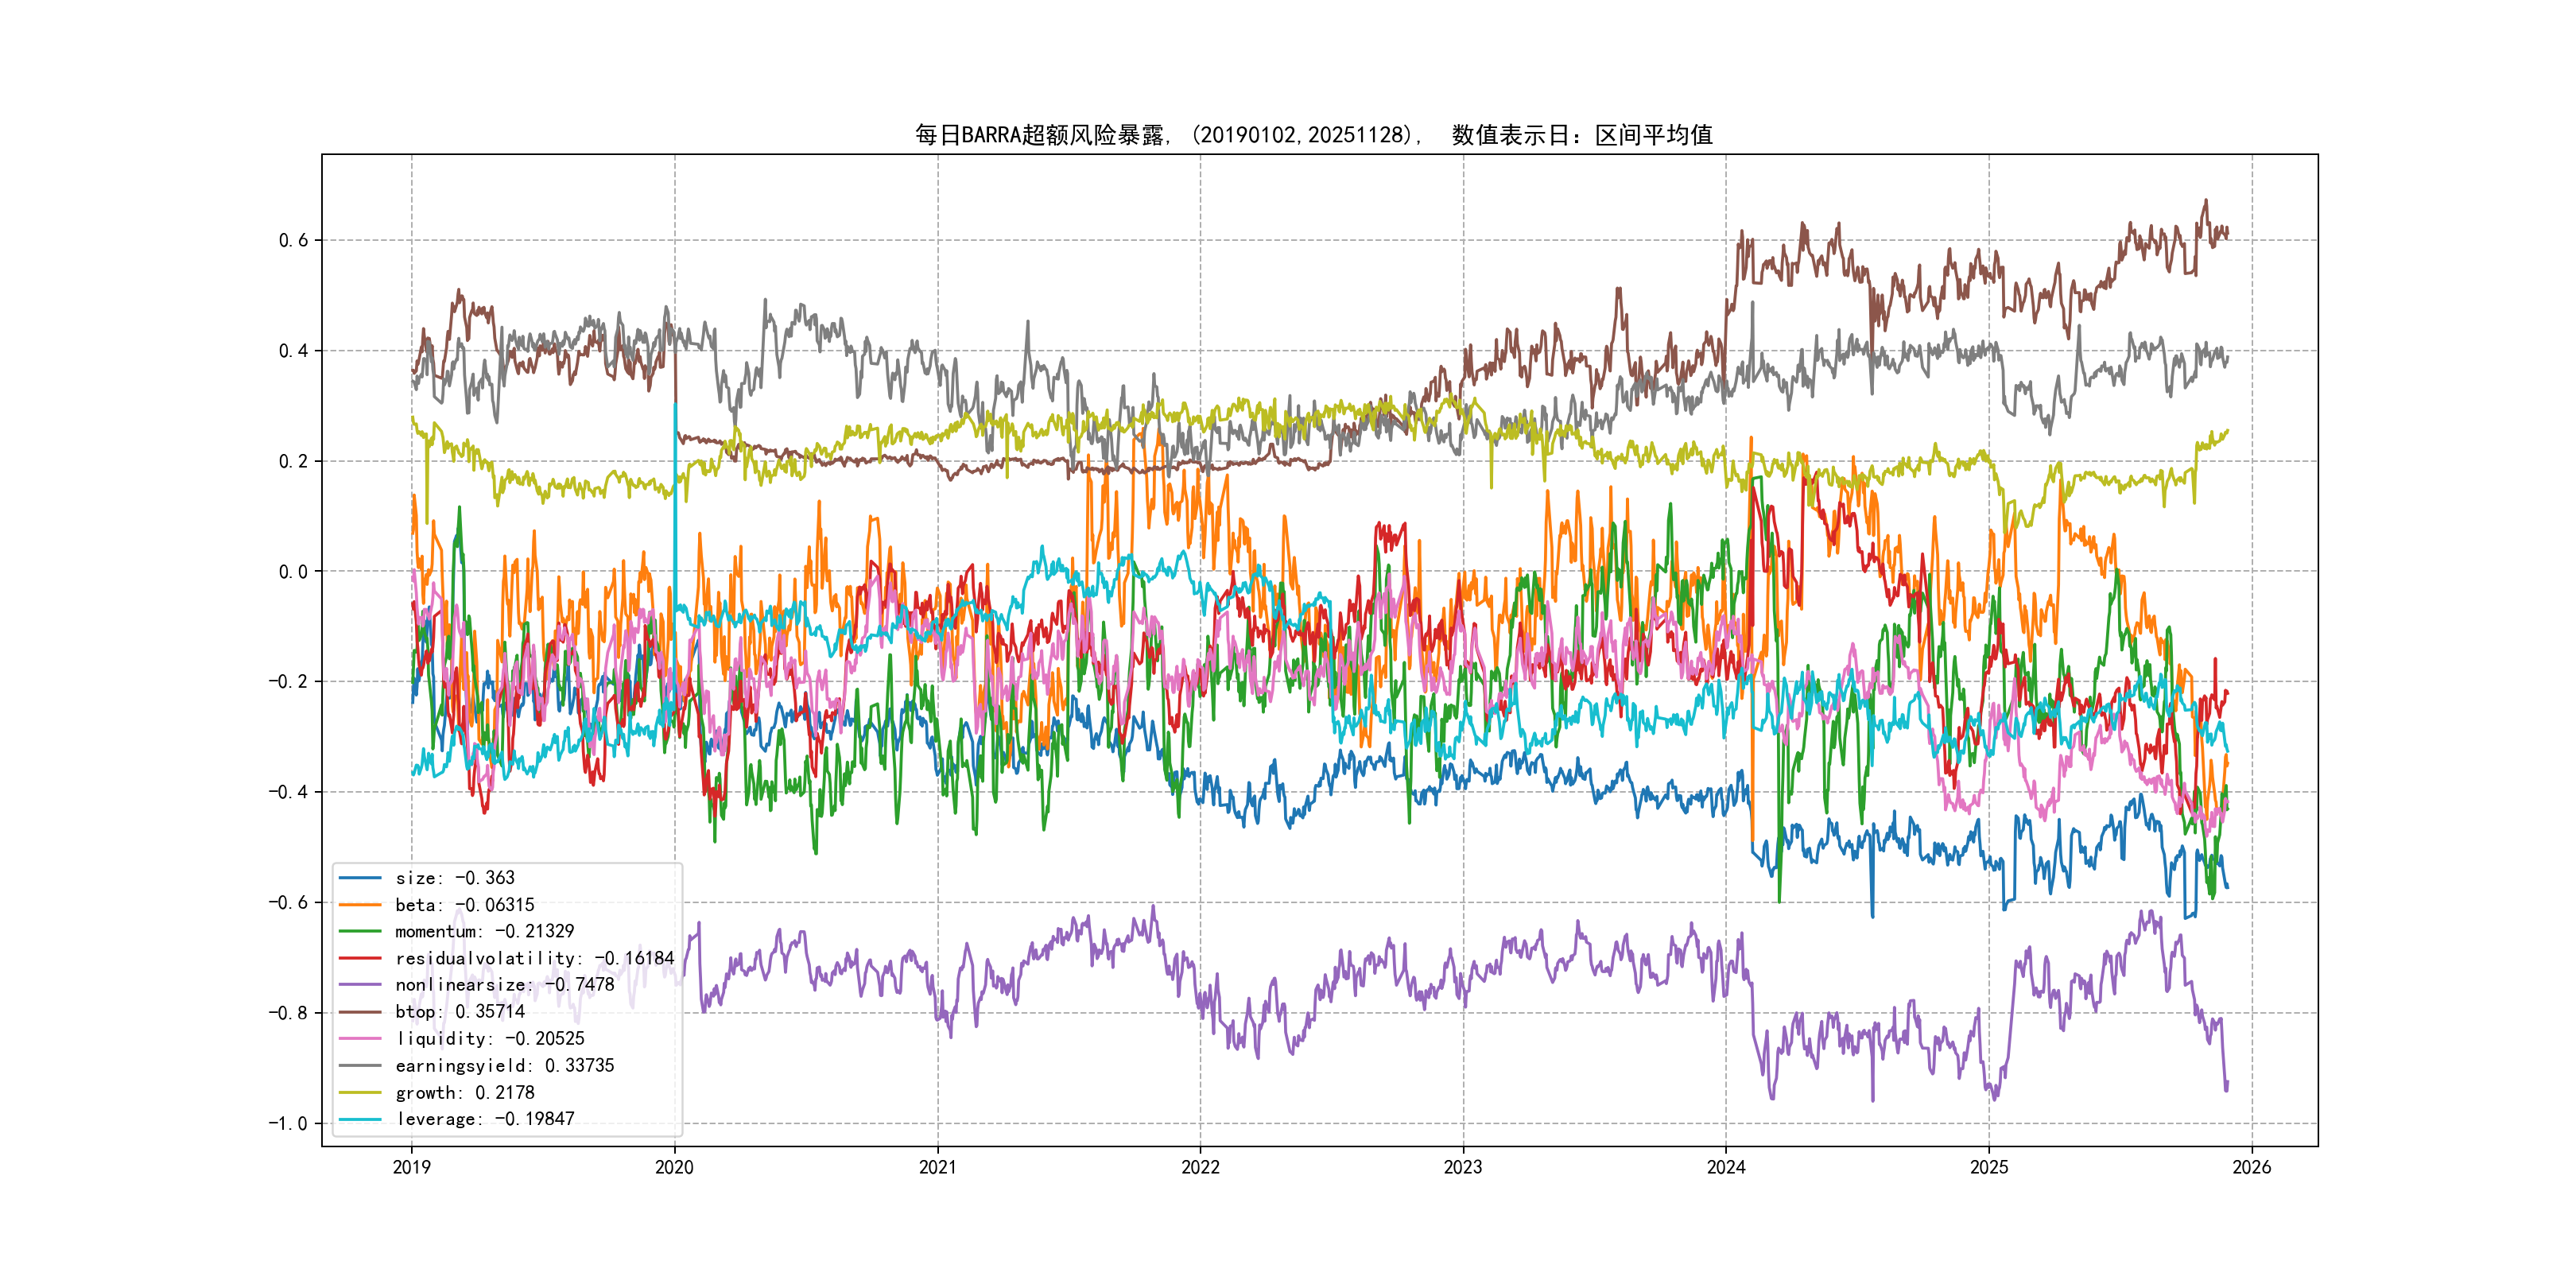
Task: Click the -1.0 y-axis tick label
Action: [x=288, y=1123]
